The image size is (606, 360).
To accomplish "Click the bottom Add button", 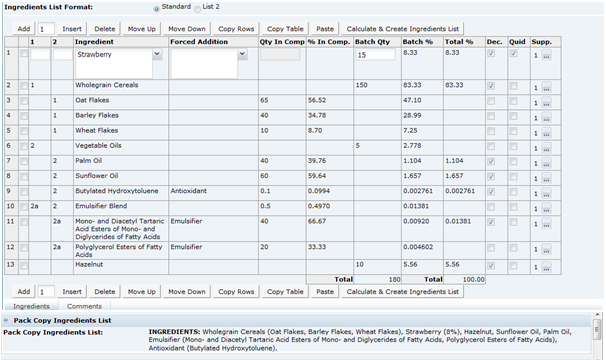I will 24,292.
